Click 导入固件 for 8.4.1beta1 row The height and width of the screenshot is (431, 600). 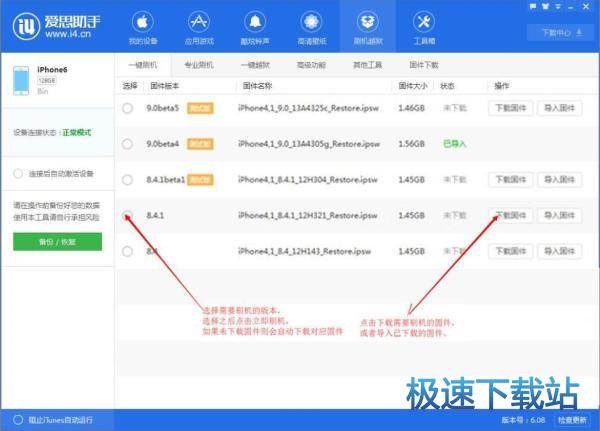point(559,180)
